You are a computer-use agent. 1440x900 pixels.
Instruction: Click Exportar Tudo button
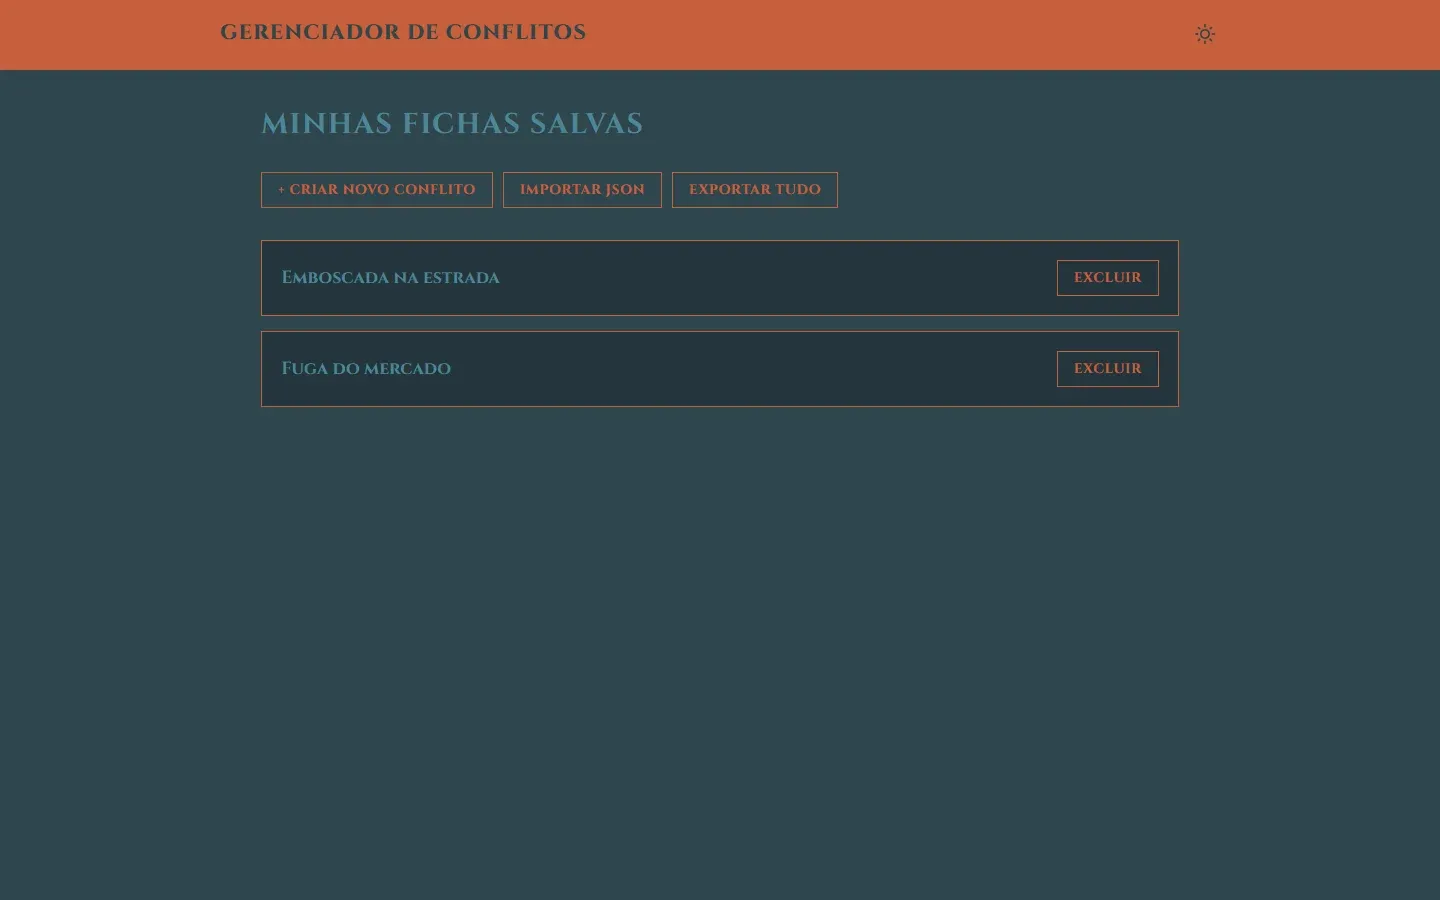pos(755,190)
